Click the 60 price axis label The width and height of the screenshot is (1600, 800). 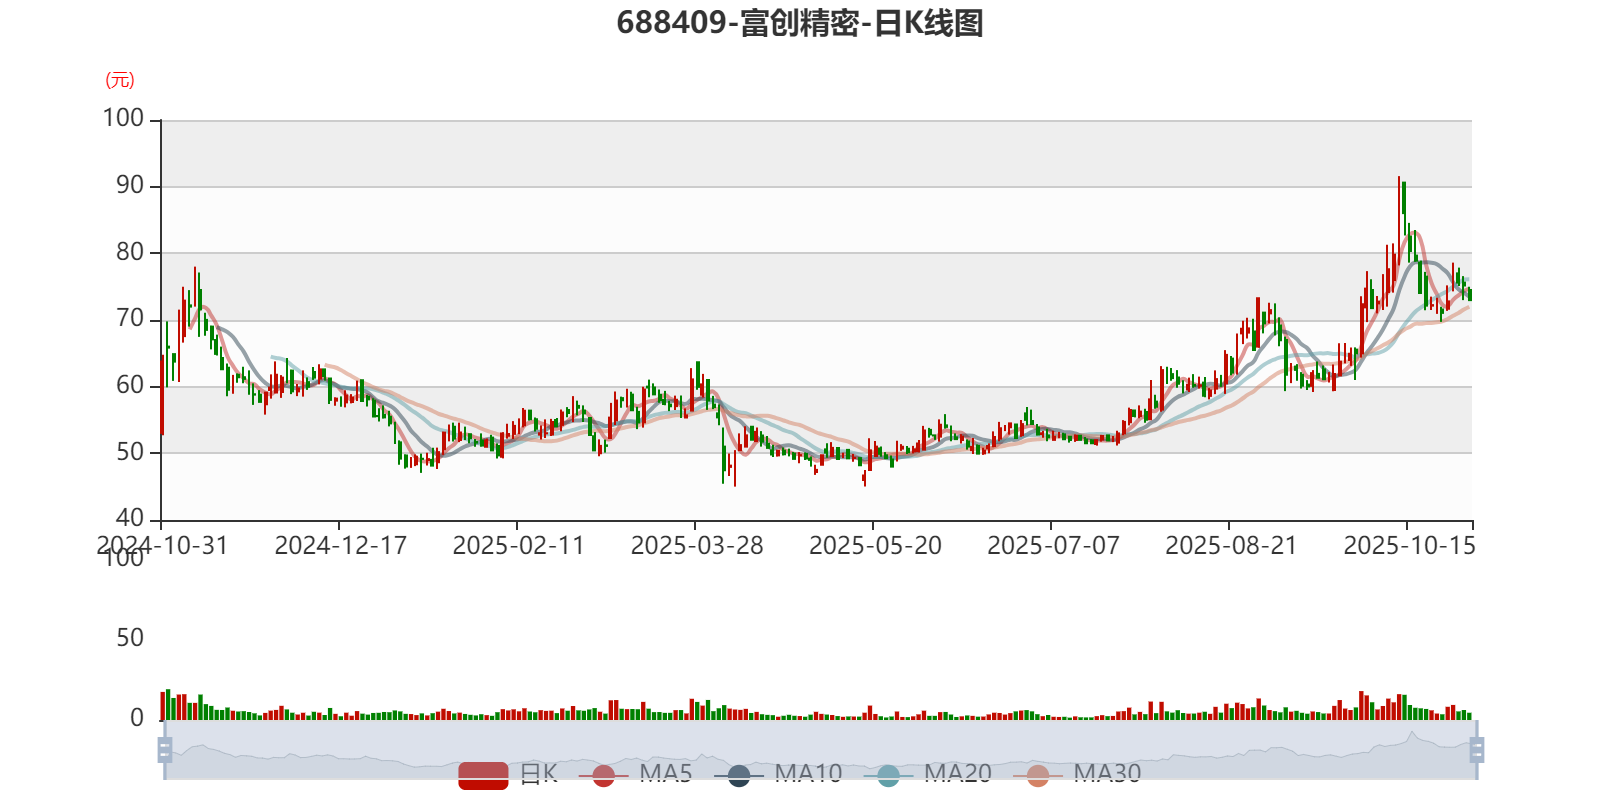pyautogui.click(x=130, y=385)
